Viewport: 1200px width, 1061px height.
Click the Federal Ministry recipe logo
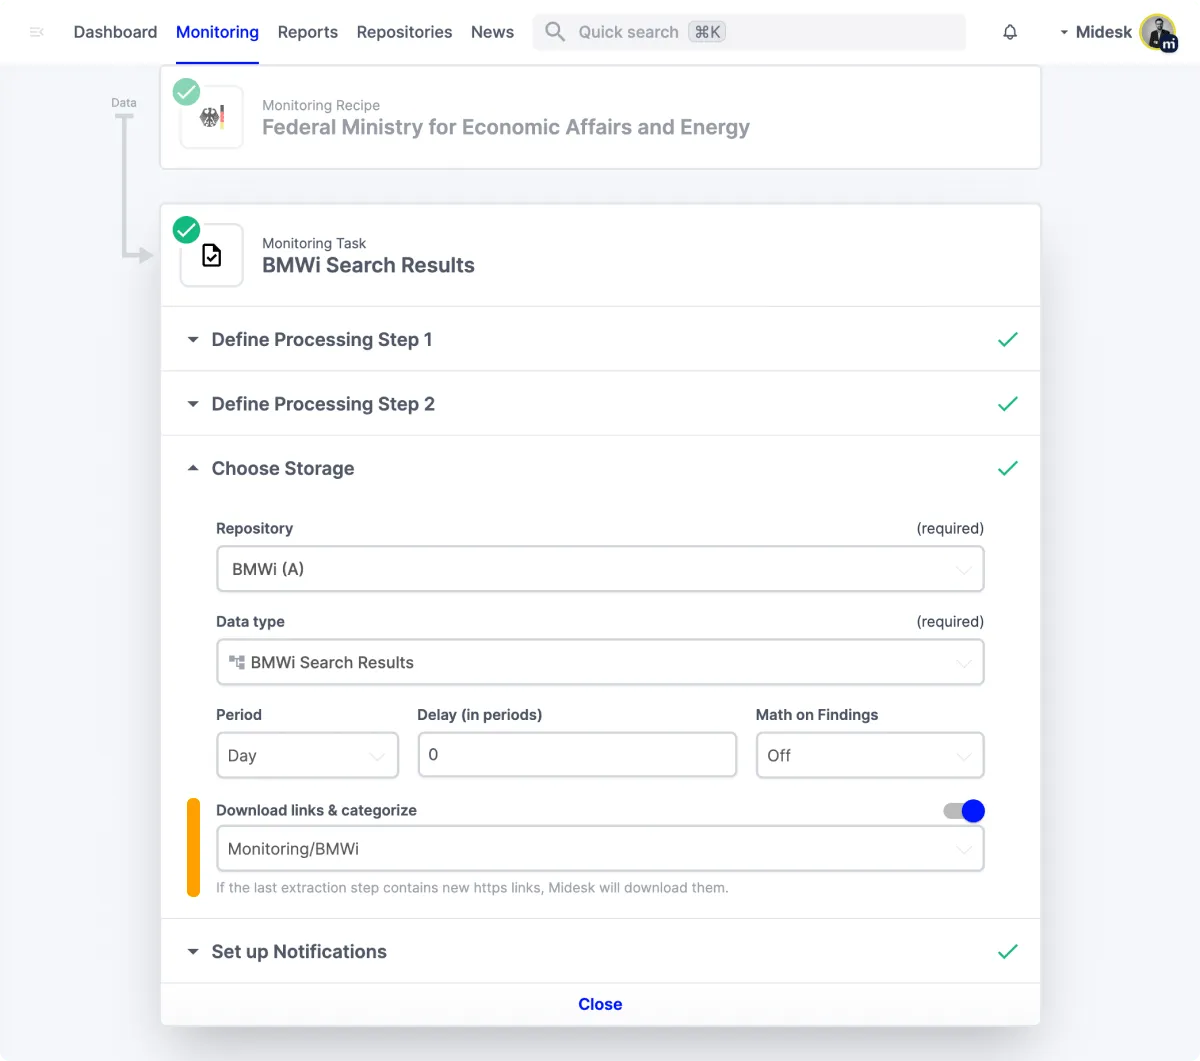click(x=212, y=118)
